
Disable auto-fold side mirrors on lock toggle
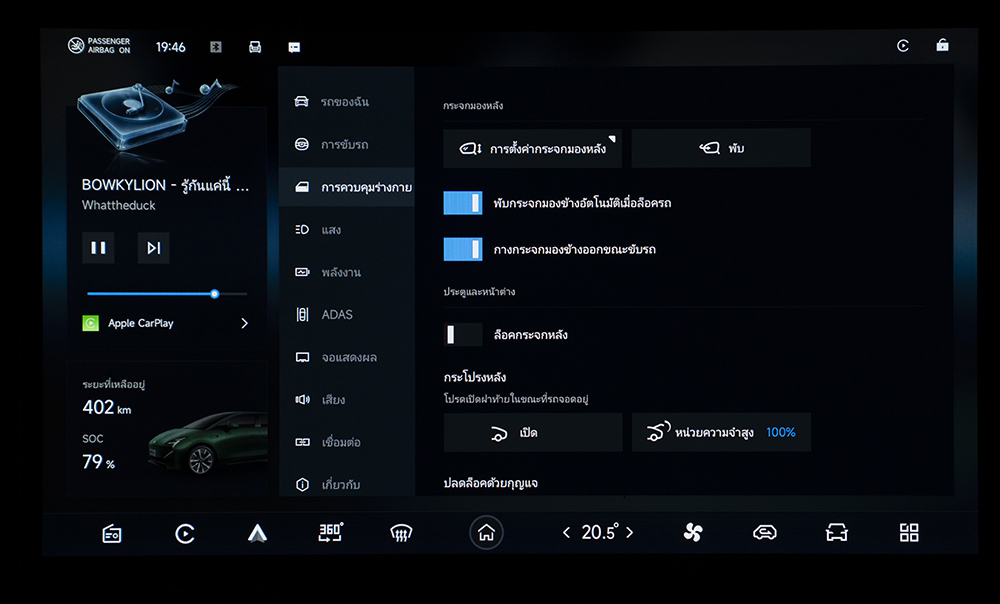(463, 203)
